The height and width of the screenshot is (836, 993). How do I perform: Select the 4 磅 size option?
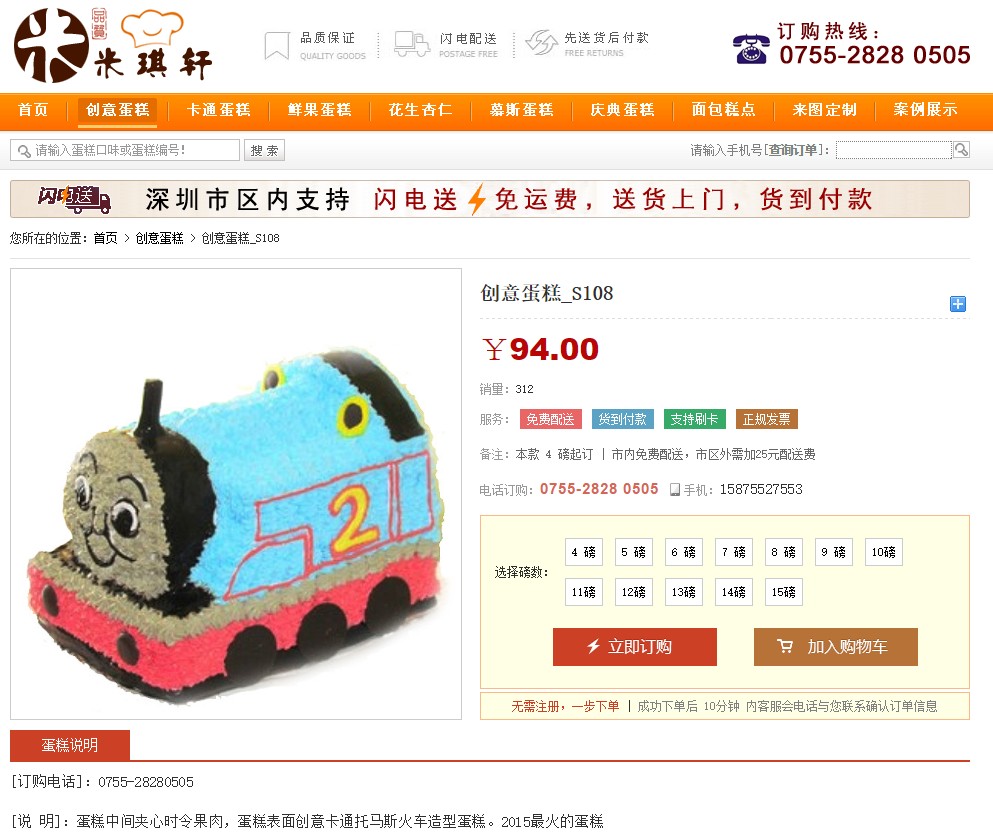point(583,552)
